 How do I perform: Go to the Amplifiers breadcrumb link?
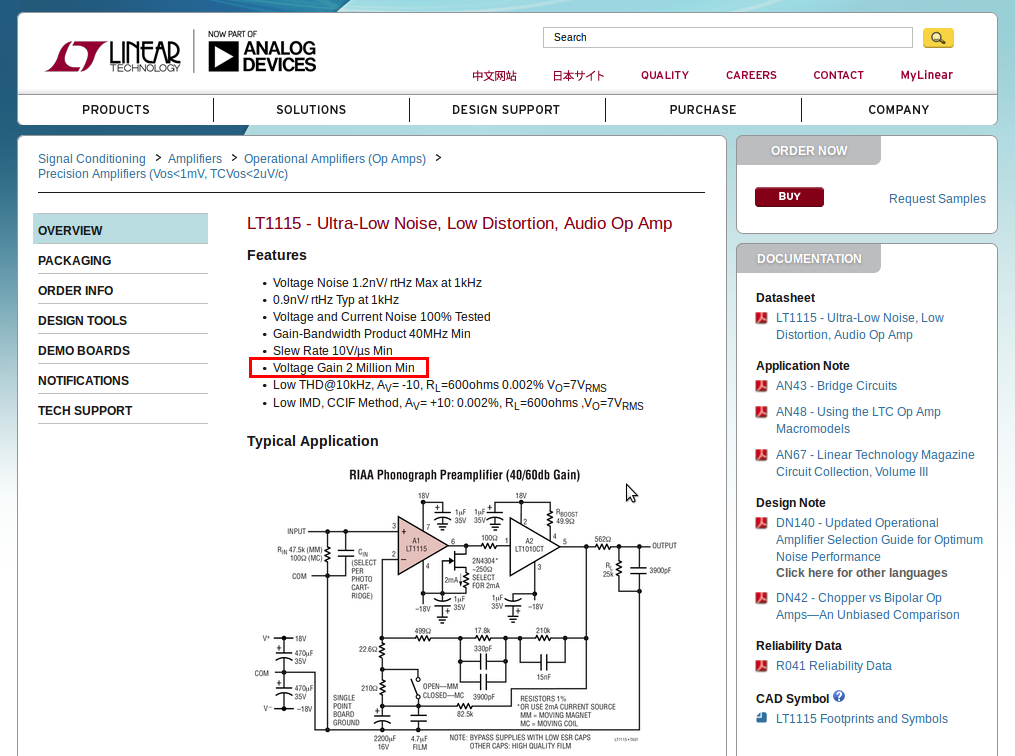[x=195, y=159]
